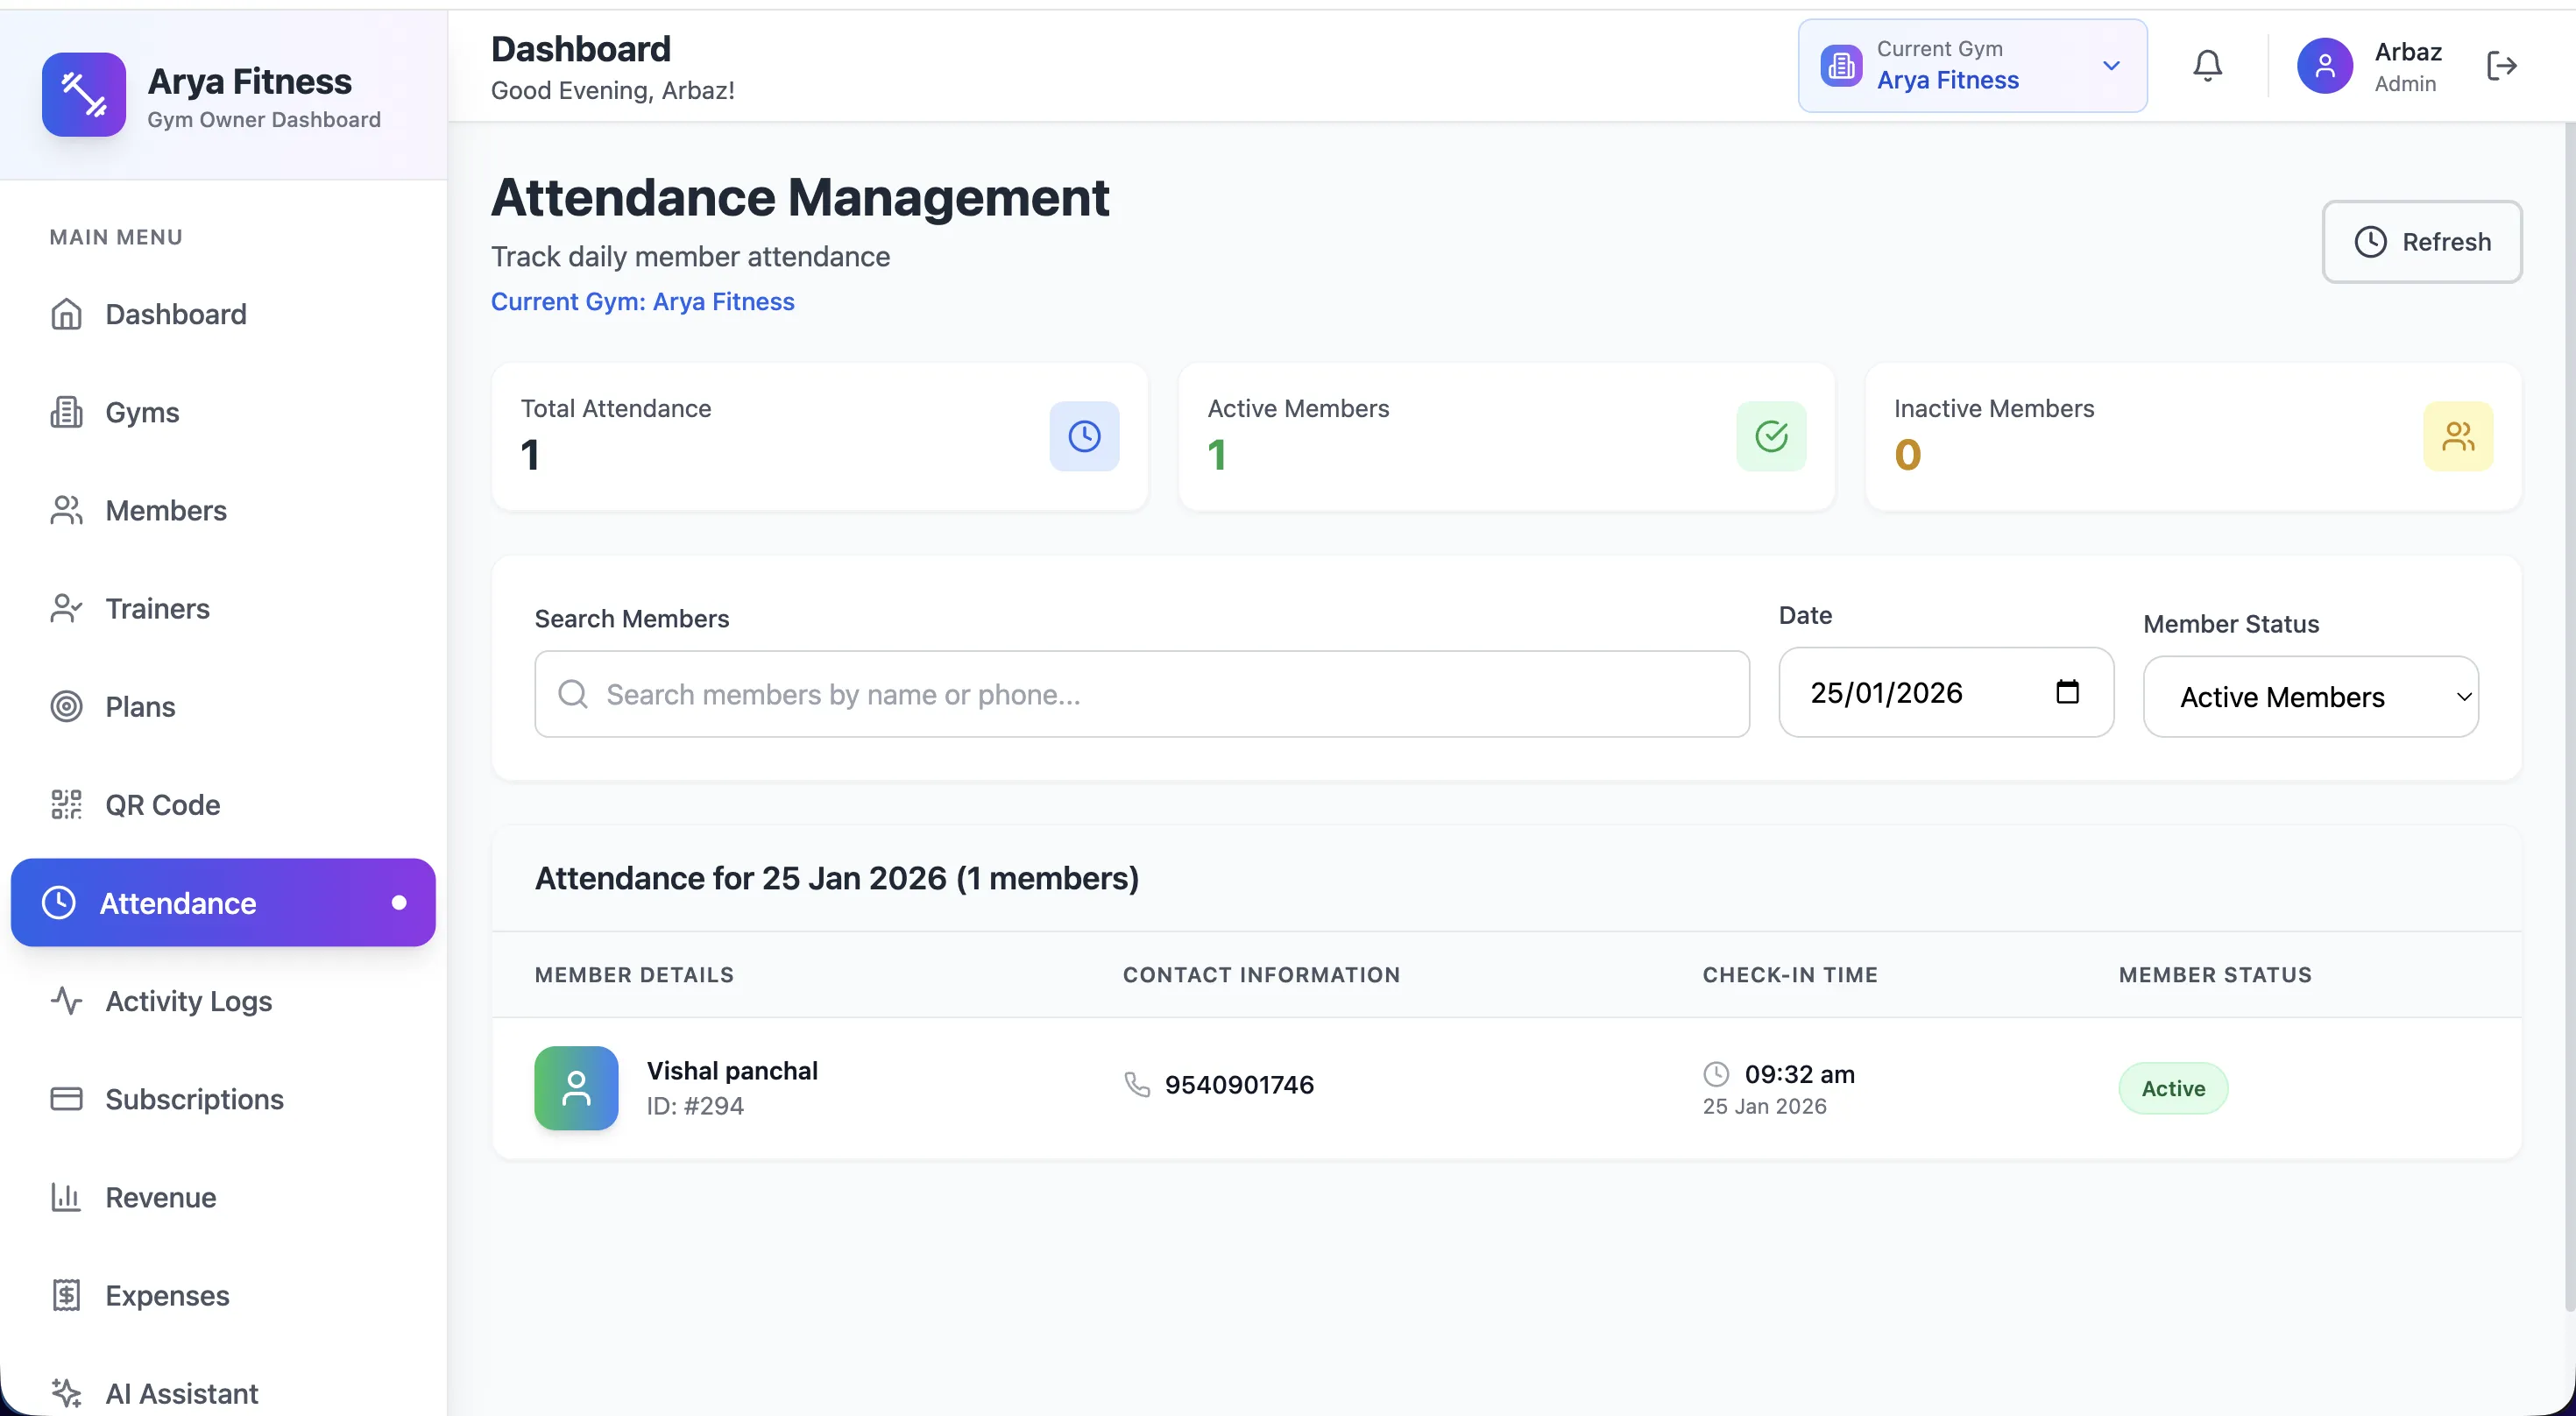Open the Members section
Screen dimensions: 2576x1416
[x=166, y=510]
